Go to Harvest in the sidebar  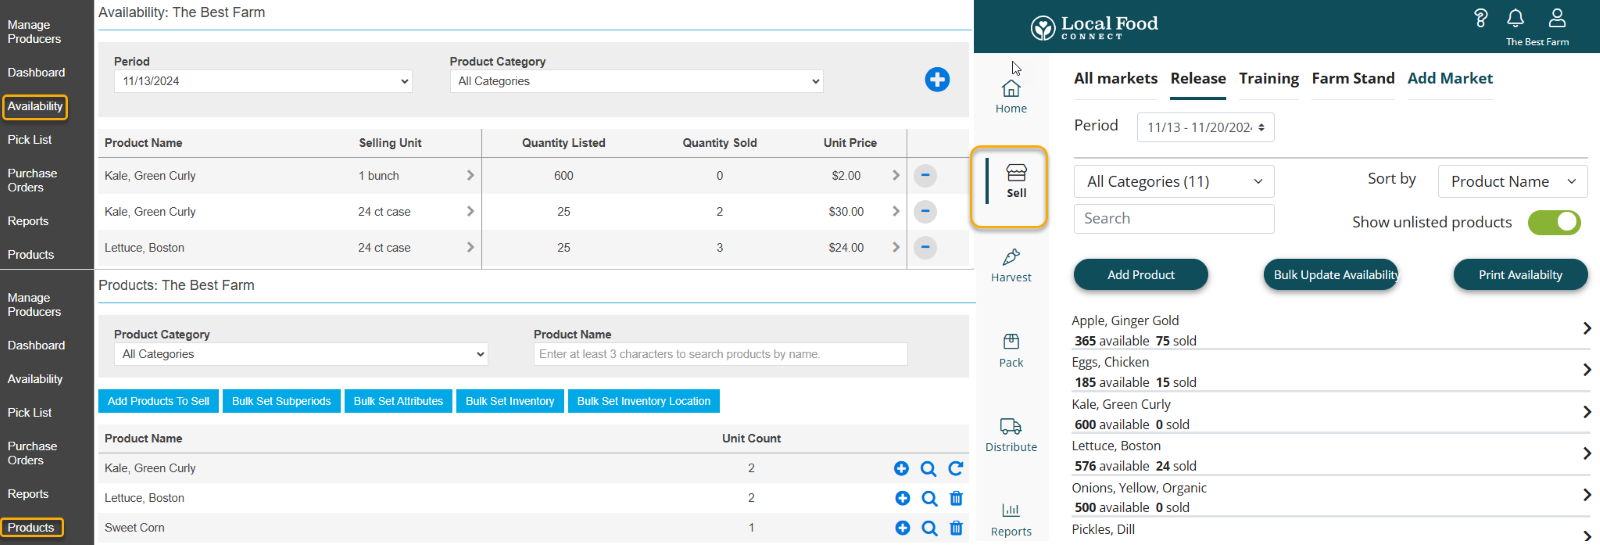click(x=1011, y=265)
